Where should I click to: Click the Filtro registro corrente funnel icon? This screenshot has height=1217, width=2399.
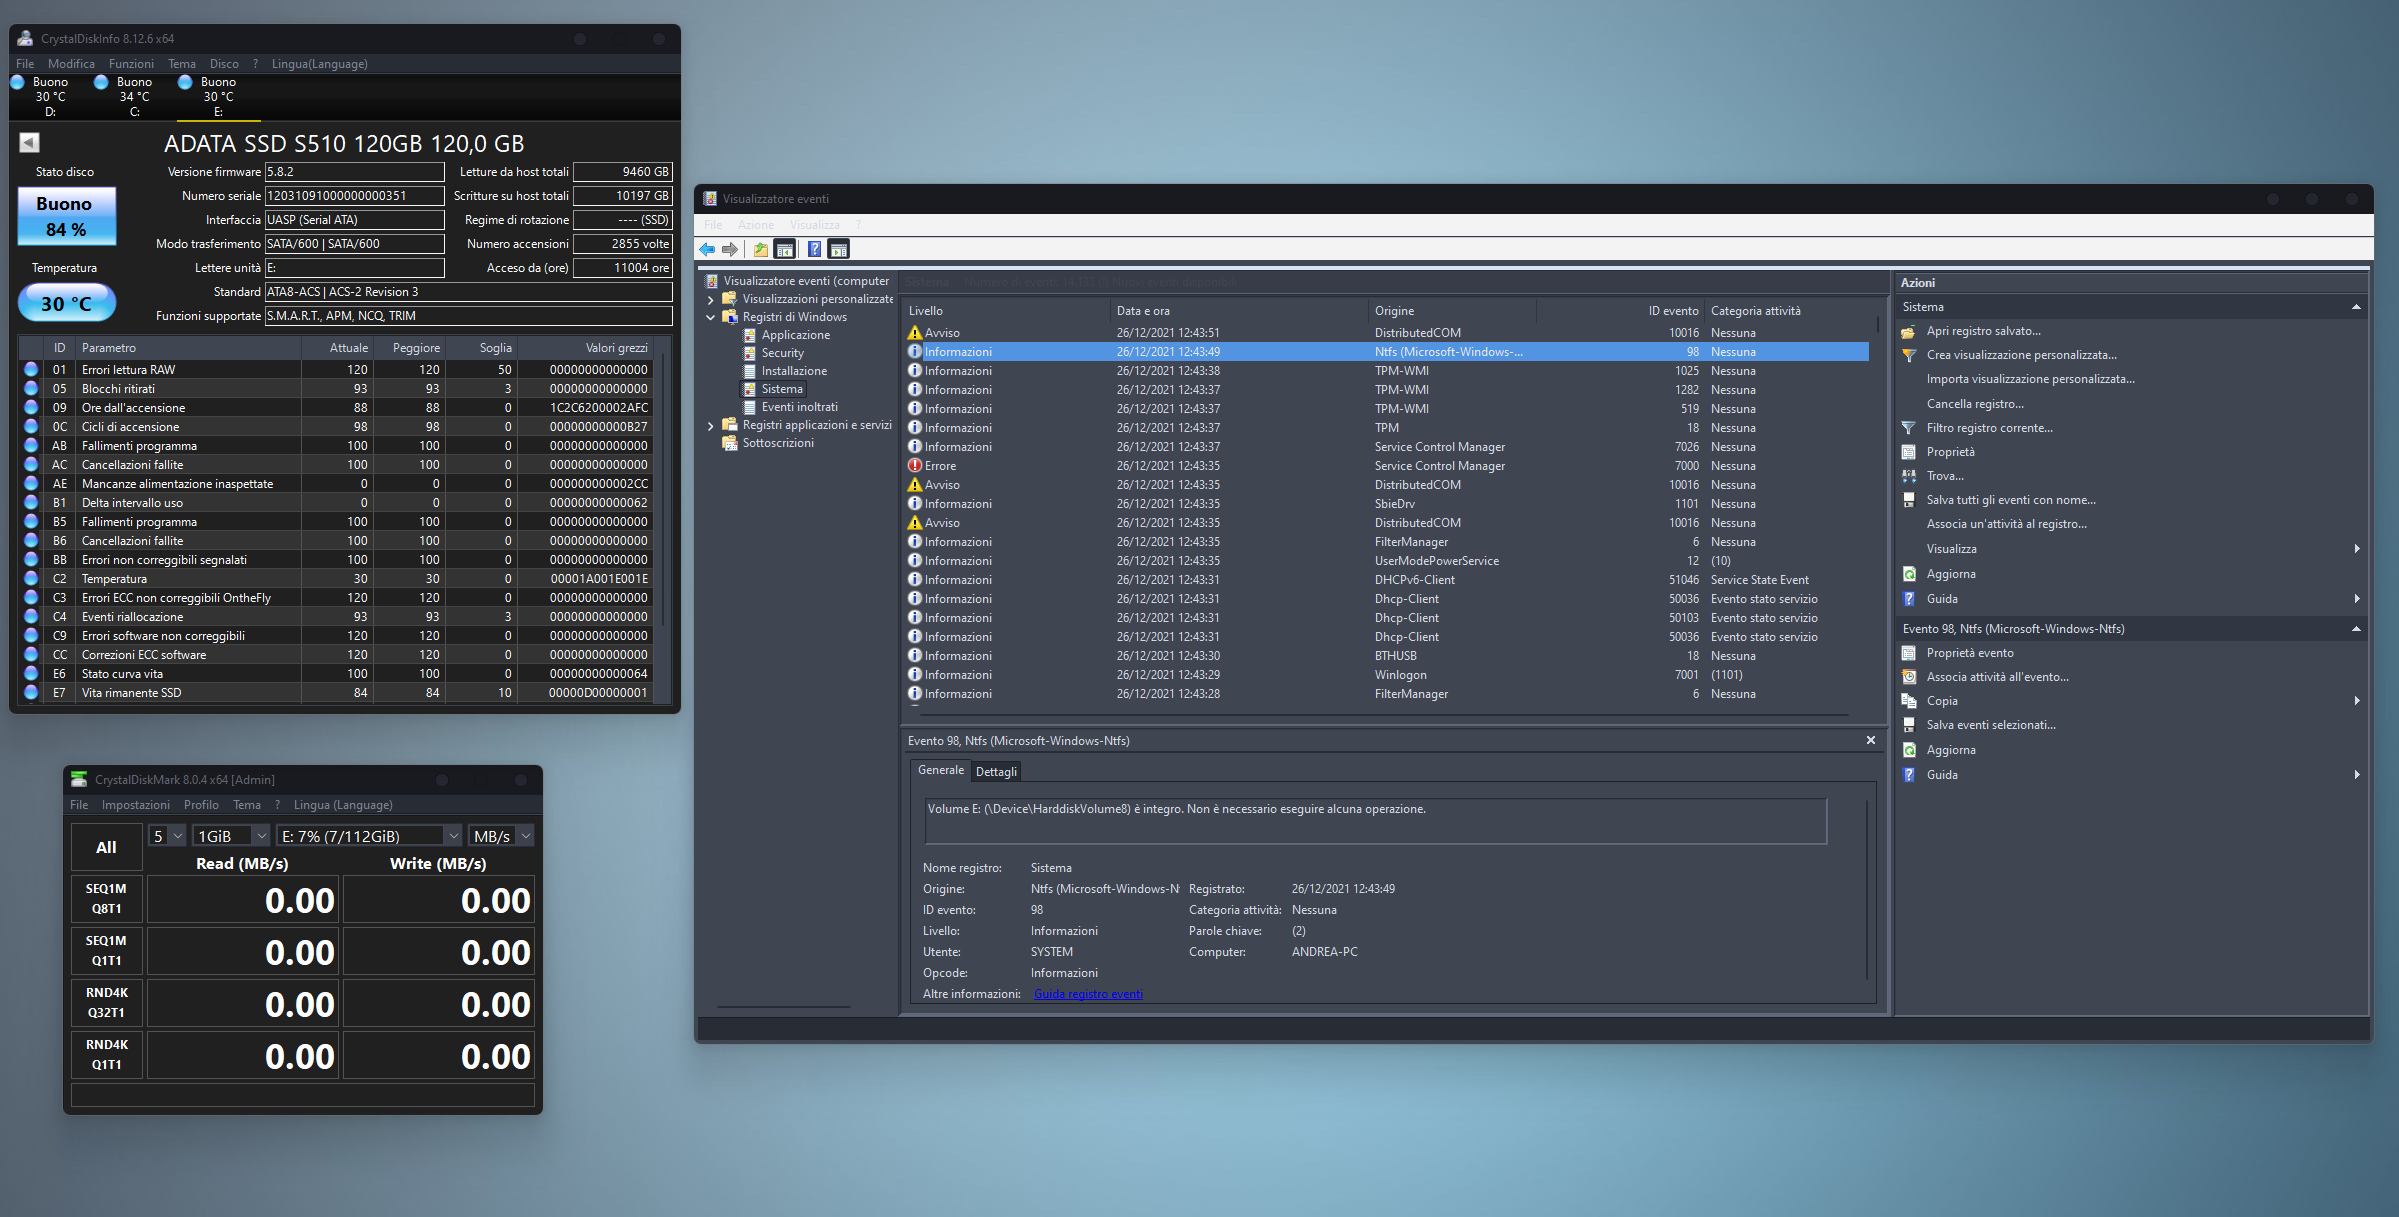tap(1909, 428)
